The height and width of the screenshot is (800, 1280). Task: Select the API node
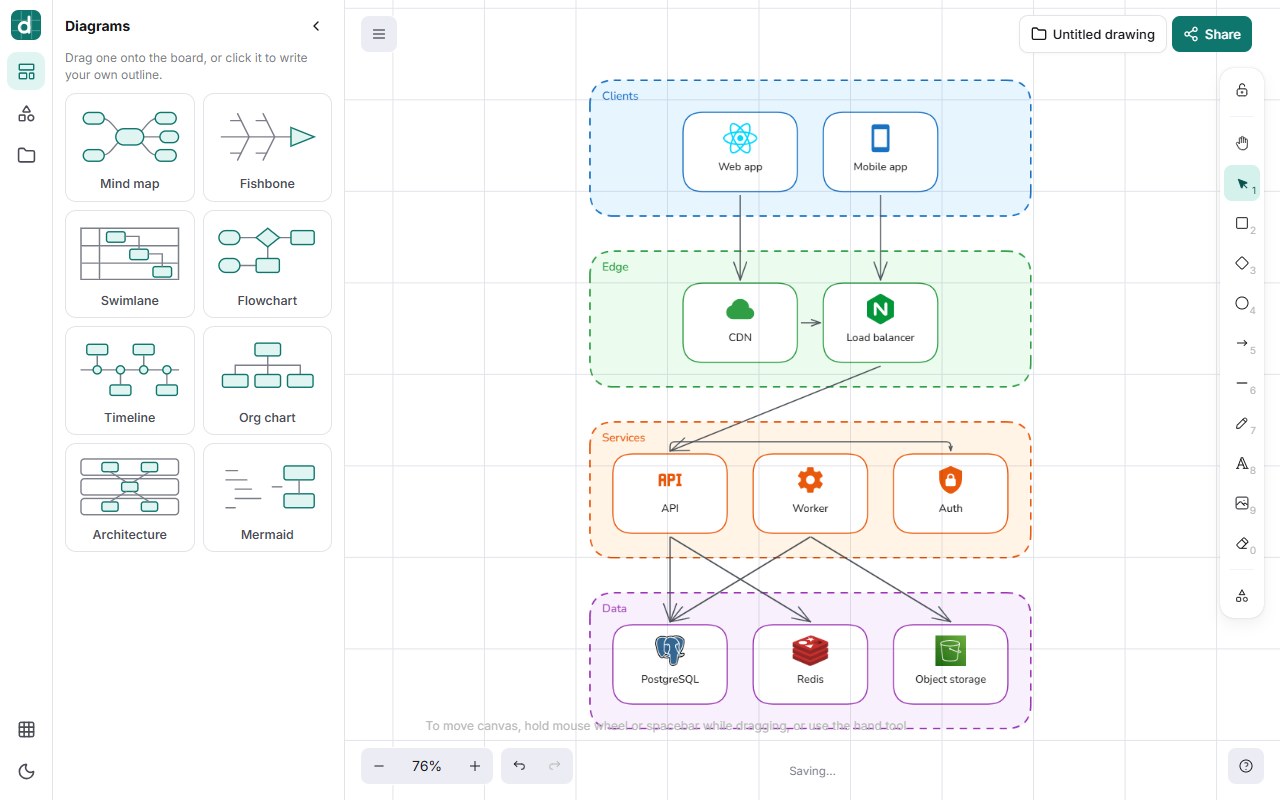(670, 494)
